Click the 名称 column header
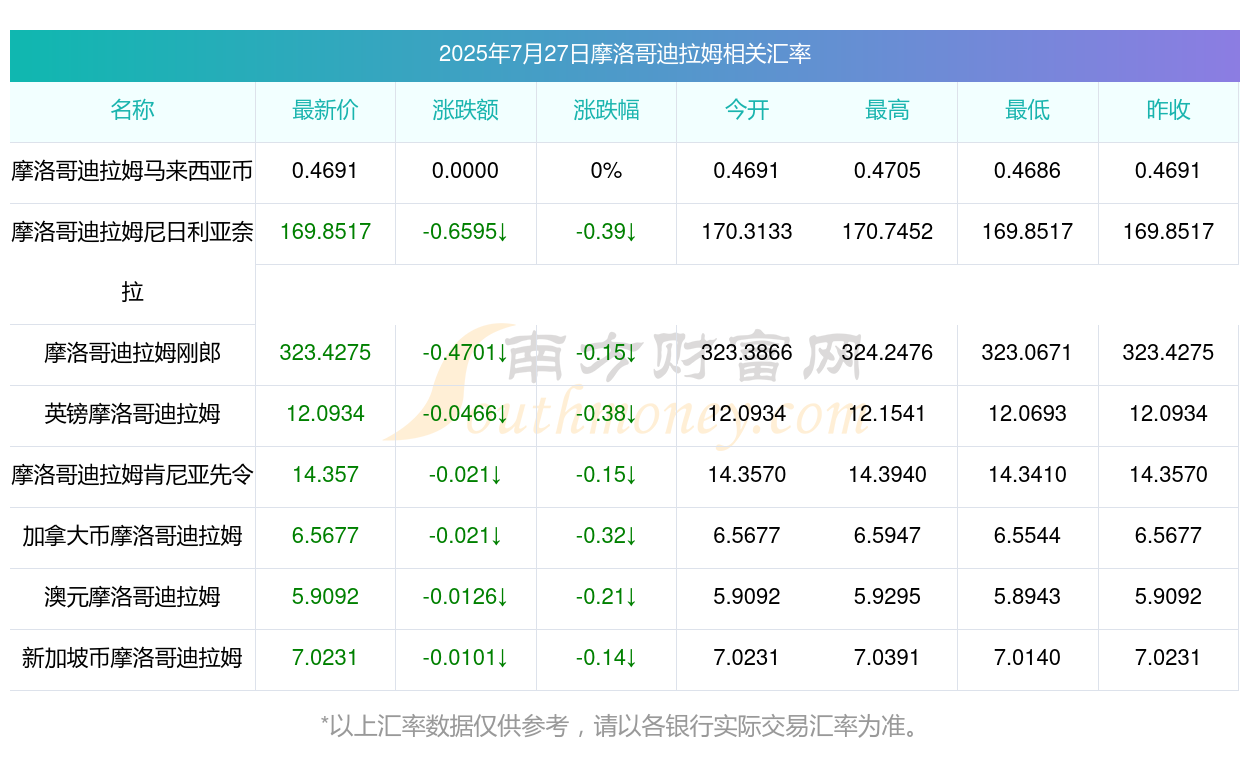The height and width of the screenshot is (757, 1250). point(132,111)
